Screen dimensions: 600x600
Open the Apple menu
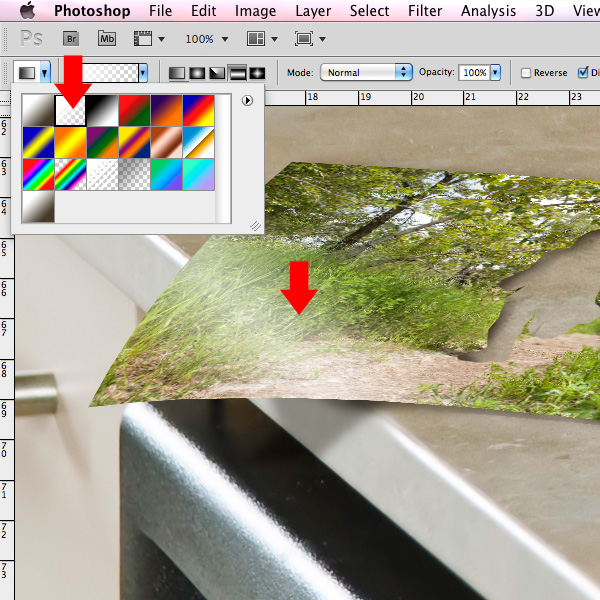click(28, 10)
